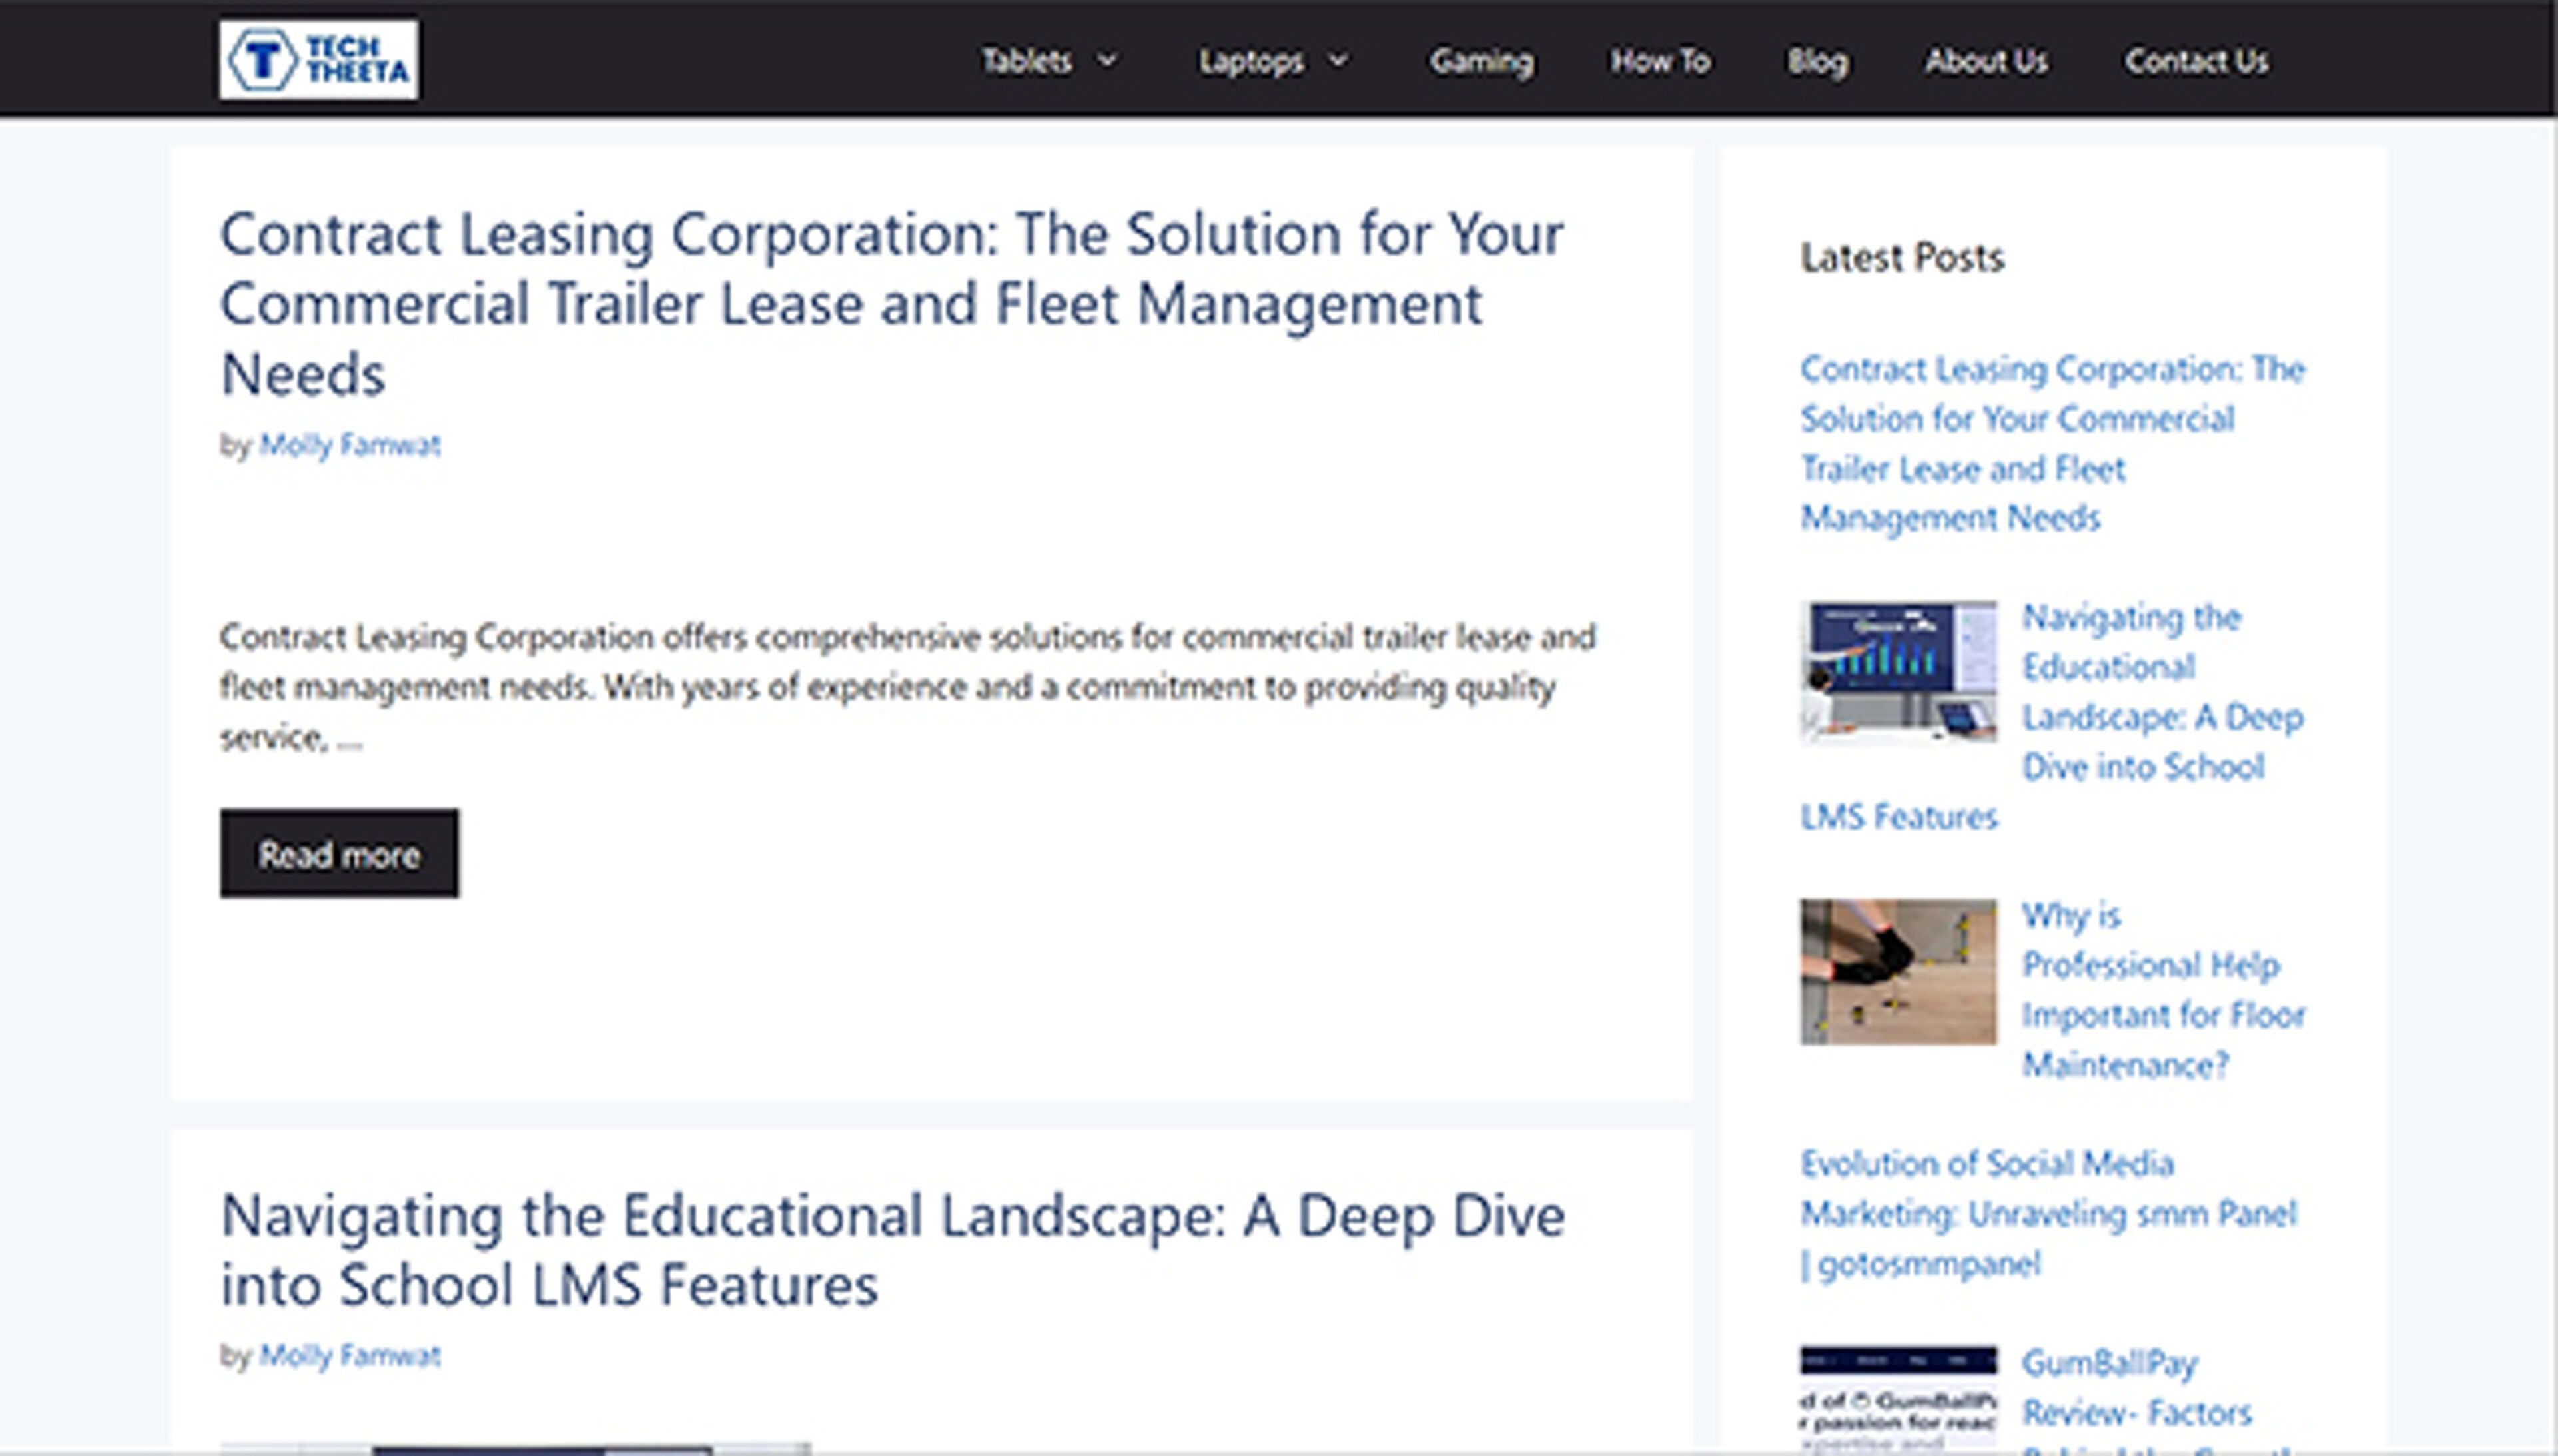Expand the Tablets menu chevron

coord(1107,61)
